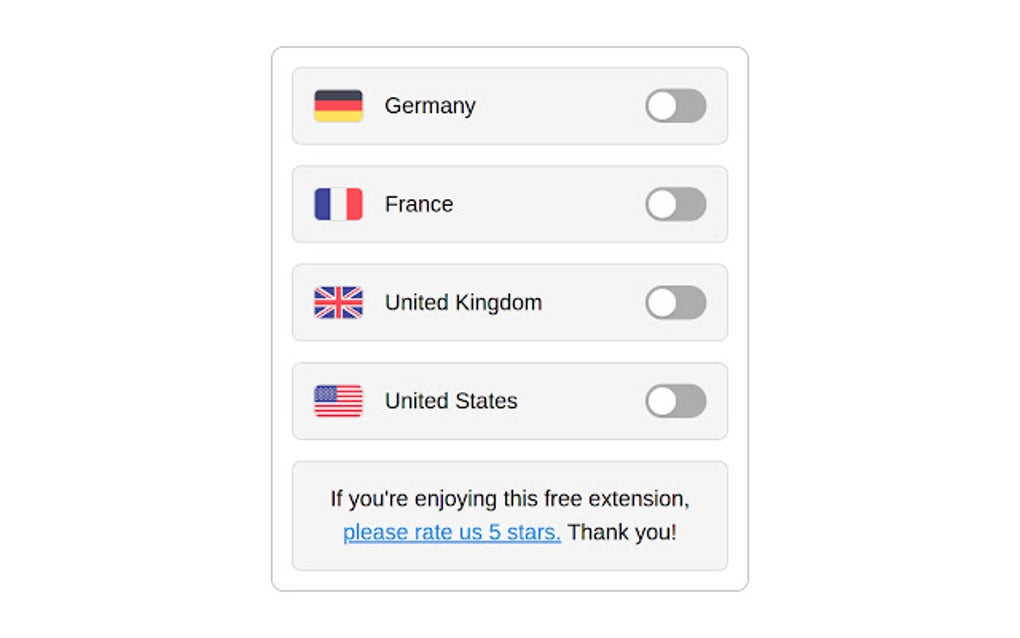The image size is (1020, 638).
Task: Click the 'If you're enjoying this free extension' text
Action: pyautogui.click(x=509, y=498)
